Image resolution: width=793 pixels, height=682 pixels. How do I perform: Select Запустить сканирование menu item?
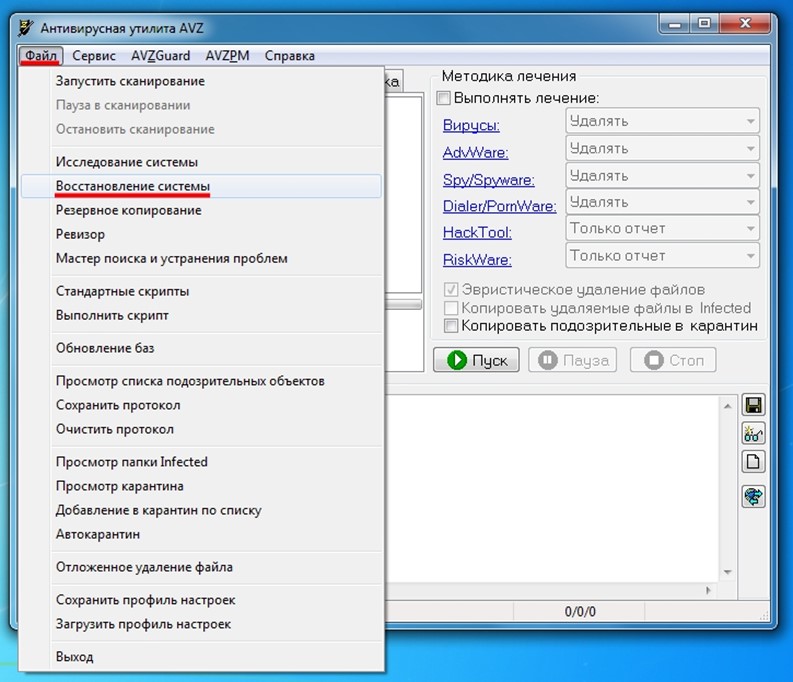(x=201, y=81)
